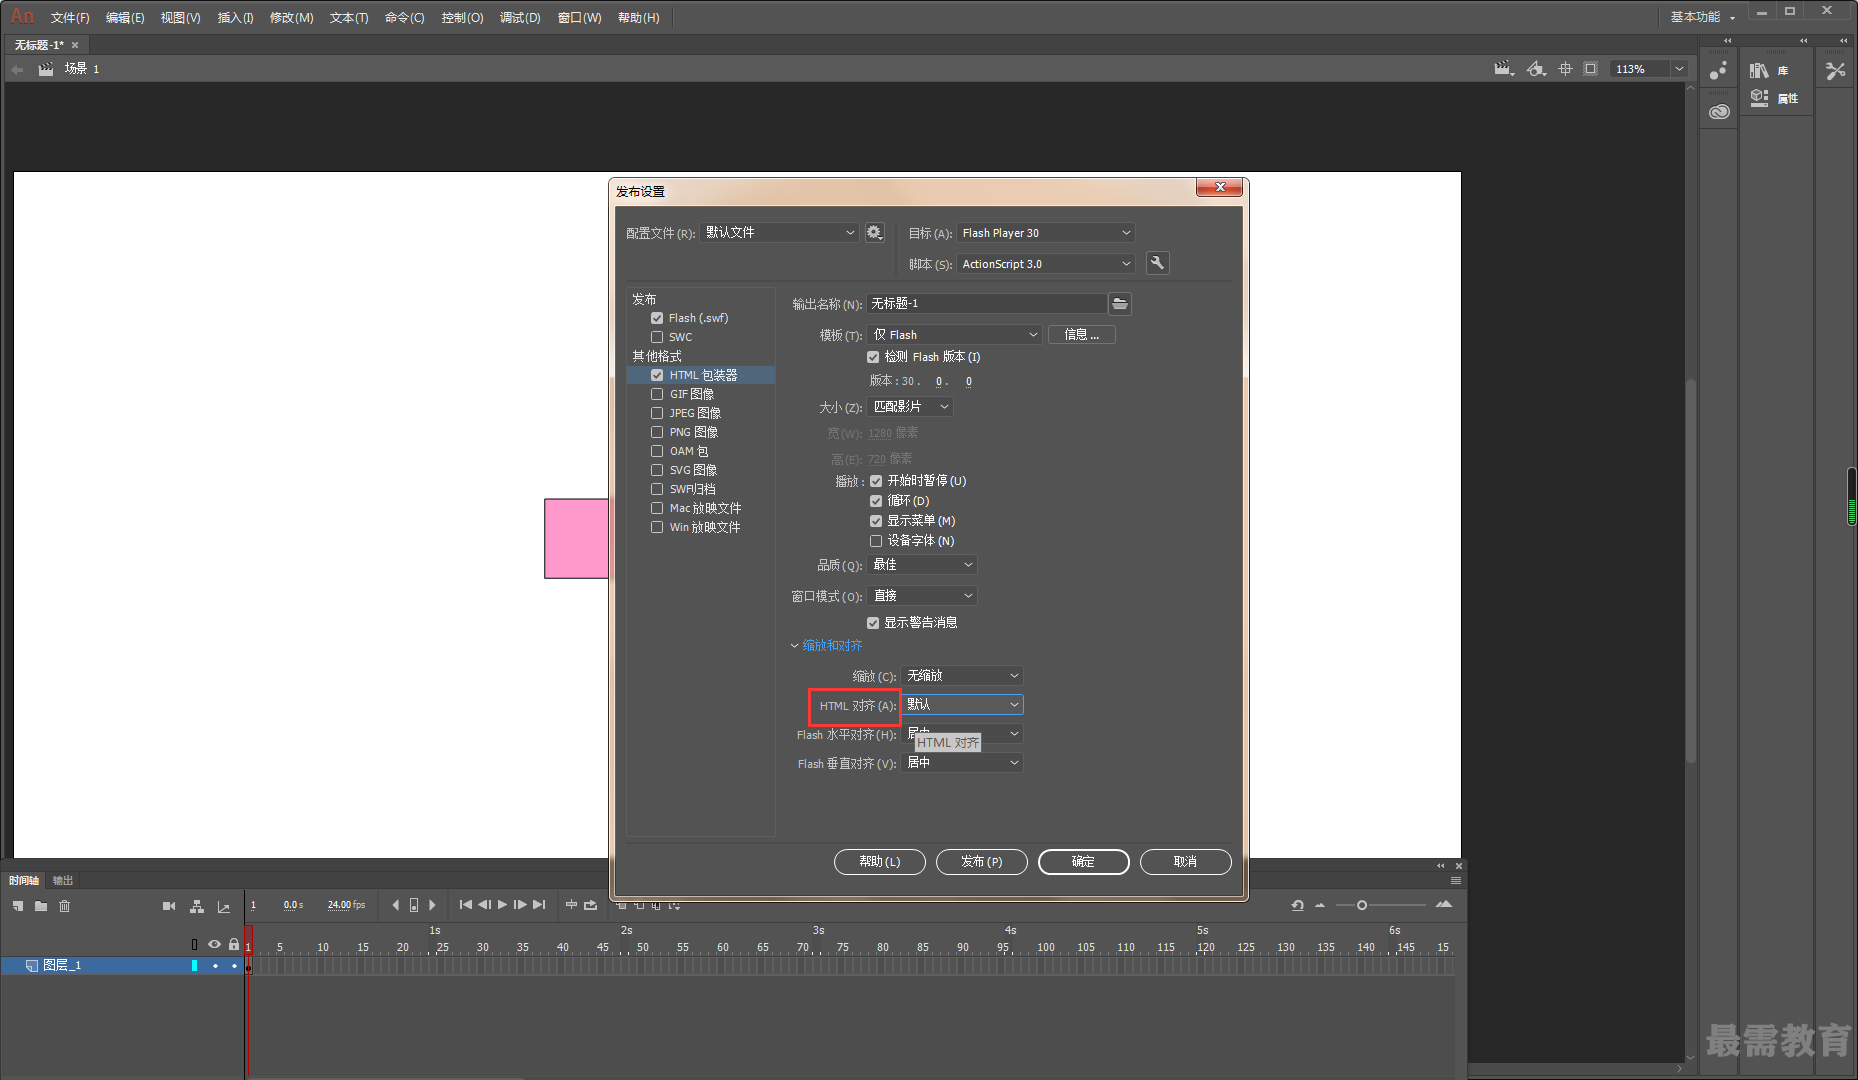1858x1080 pixels.
Task: Switch to the 输出 tab
Action: 63,880
